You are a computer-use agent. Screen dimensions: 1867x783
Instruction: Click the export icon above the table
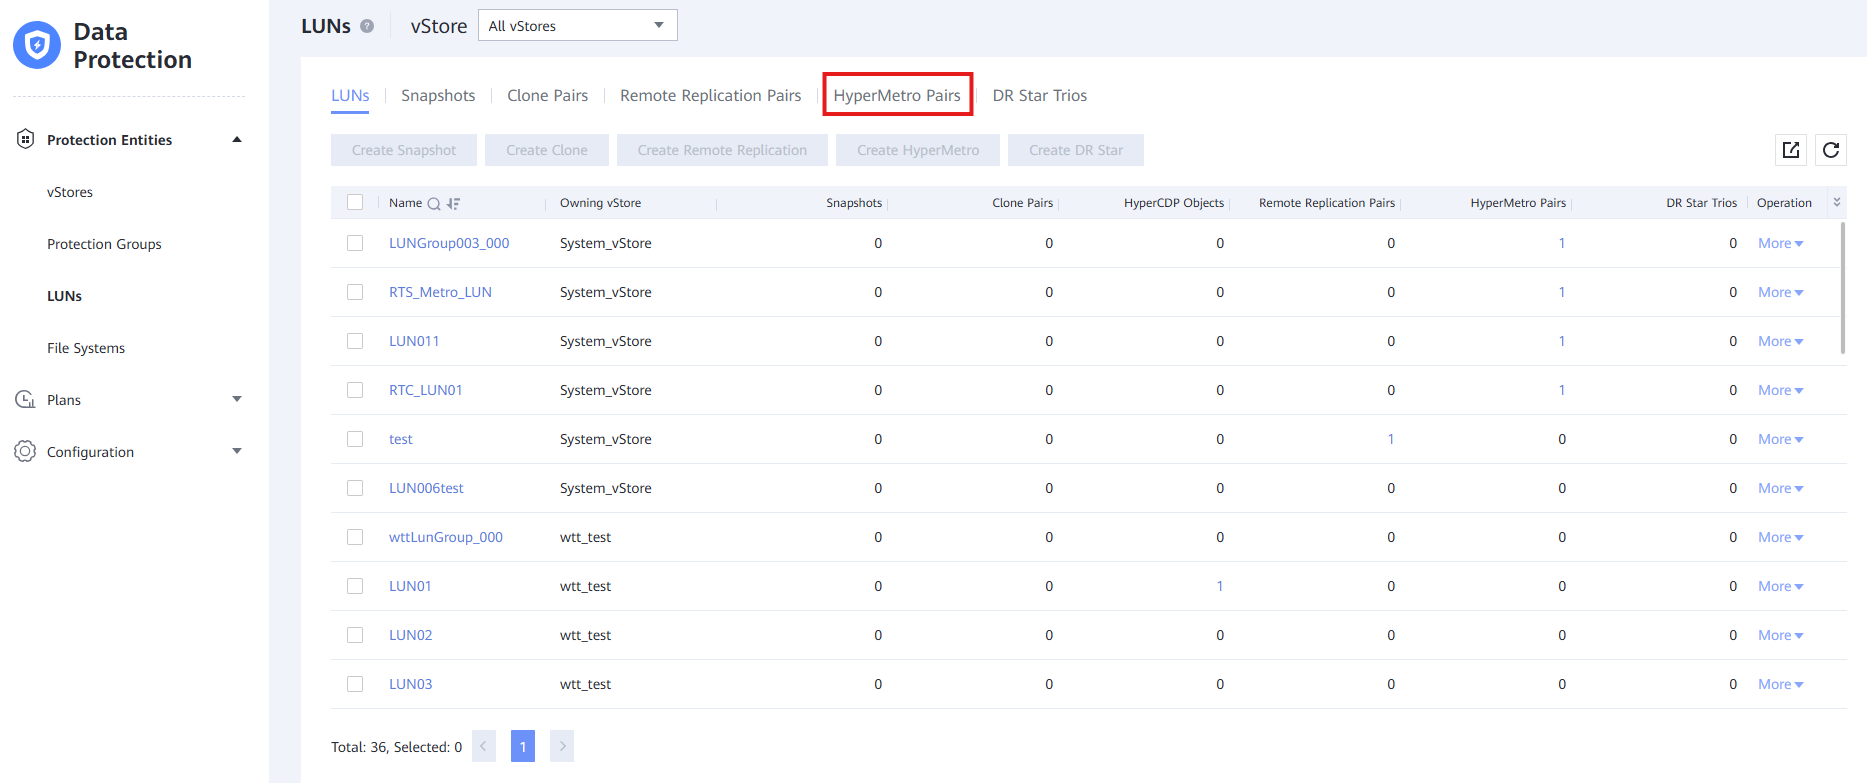[x=1791, y=150]
